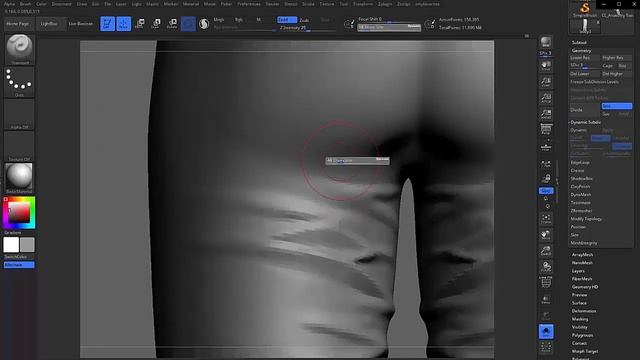Toggle Live Boolean
Viewport: 640px width, 360px height.
point(80,24)
